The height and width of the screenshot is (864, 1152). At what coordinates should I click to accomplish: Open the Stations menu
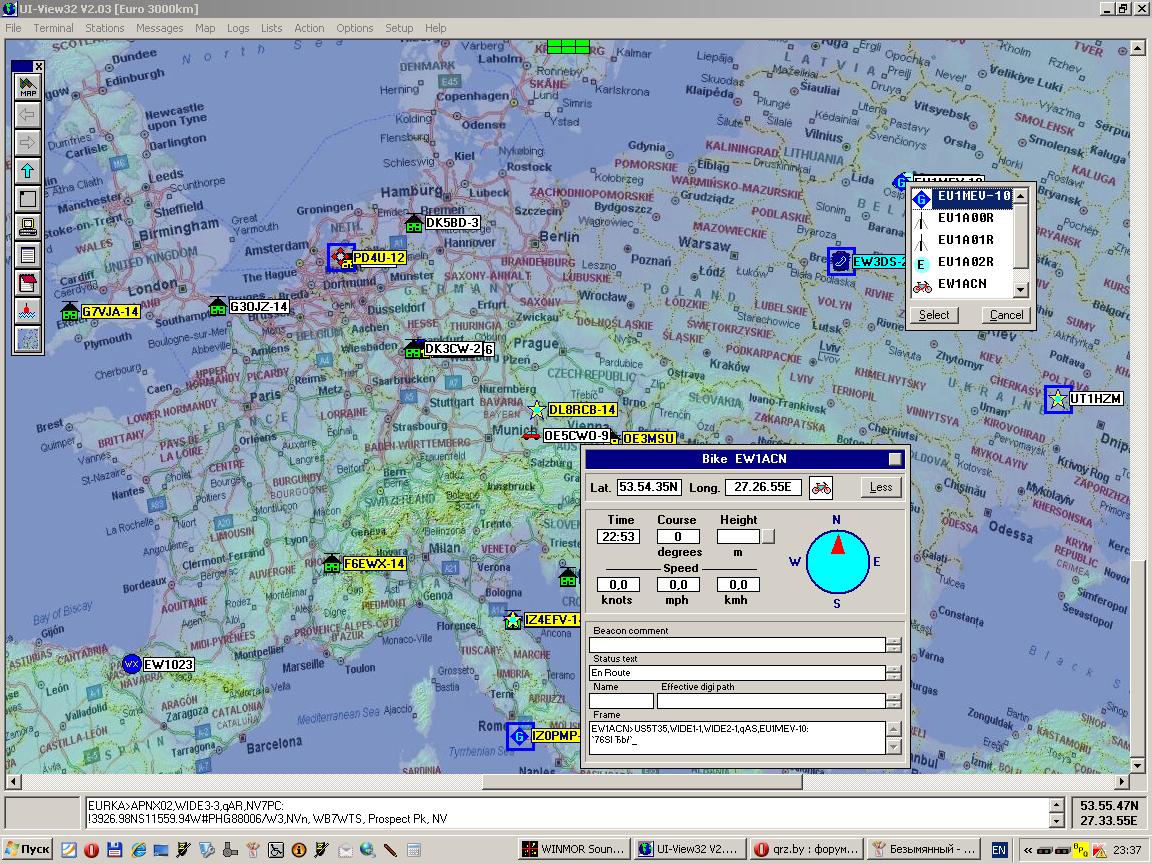point(104,28)
